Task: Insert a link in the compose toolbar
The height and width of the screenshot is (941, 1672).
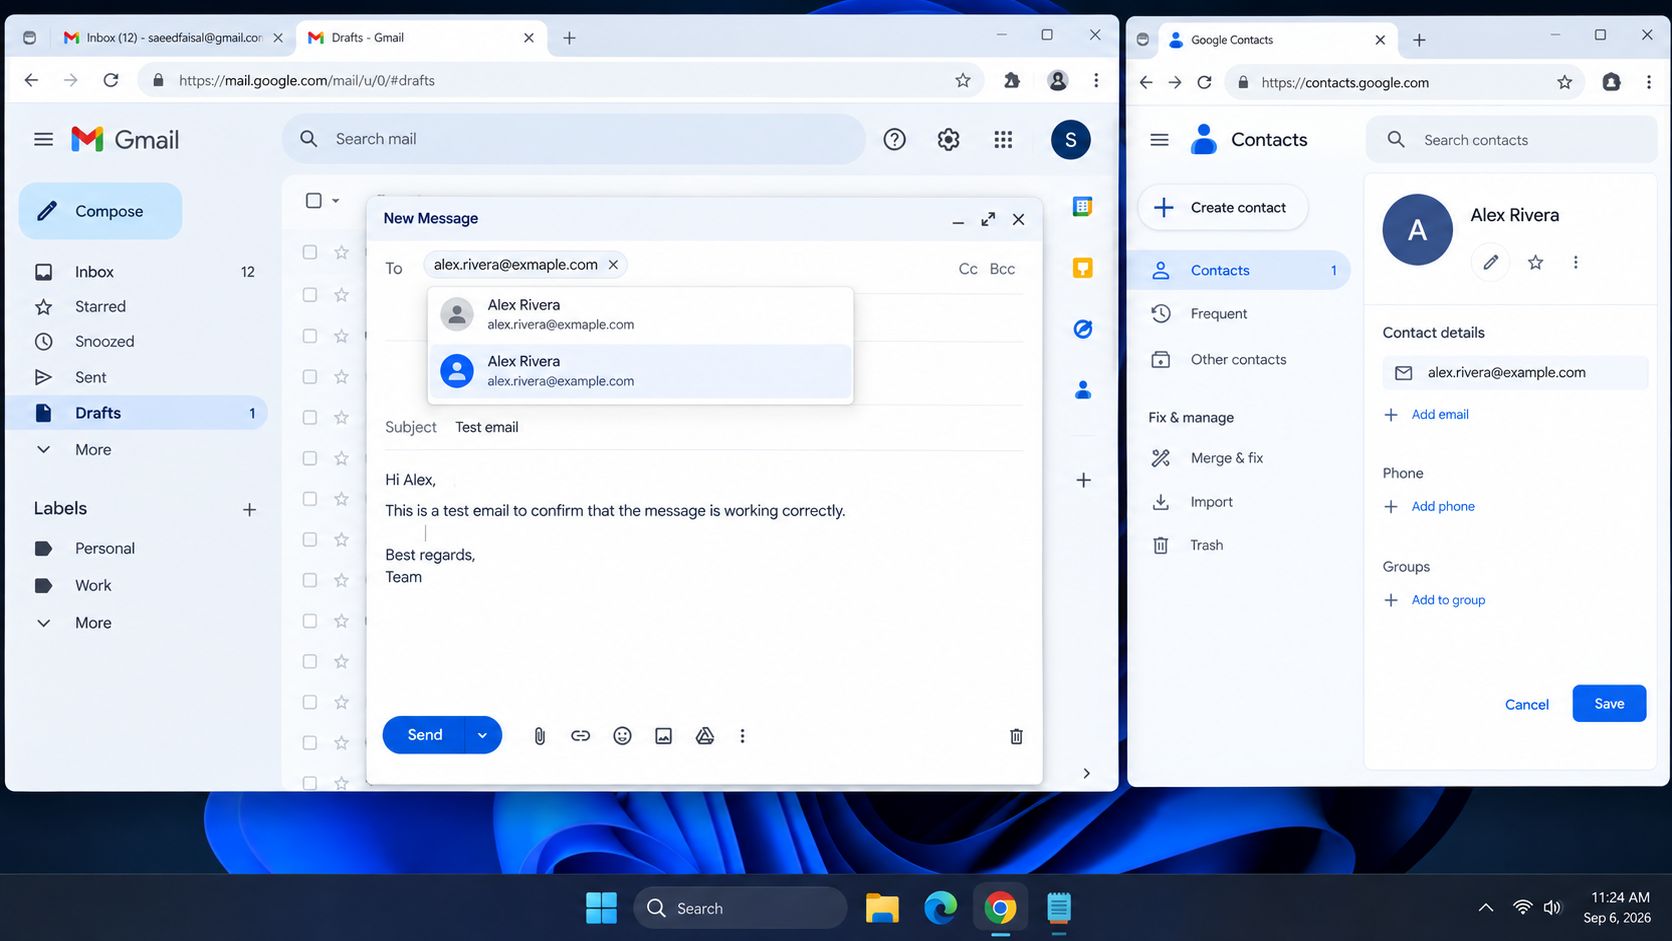Action: point(580,736)
